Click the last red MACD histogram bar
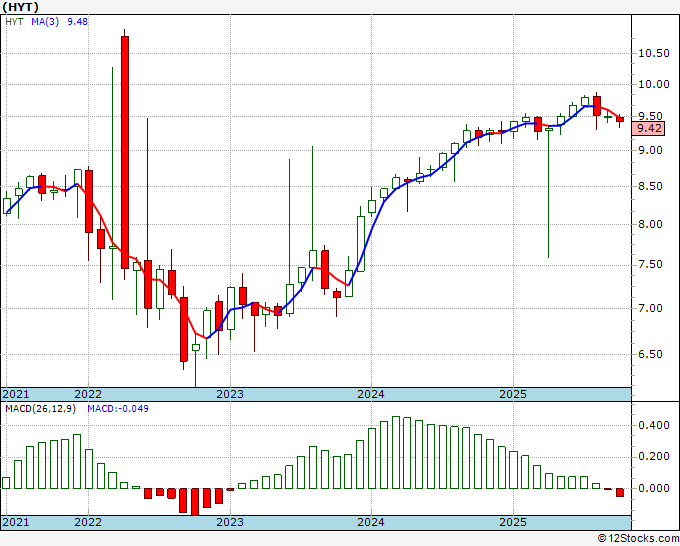Screen dimensions: 680x546 click(620, 493)
